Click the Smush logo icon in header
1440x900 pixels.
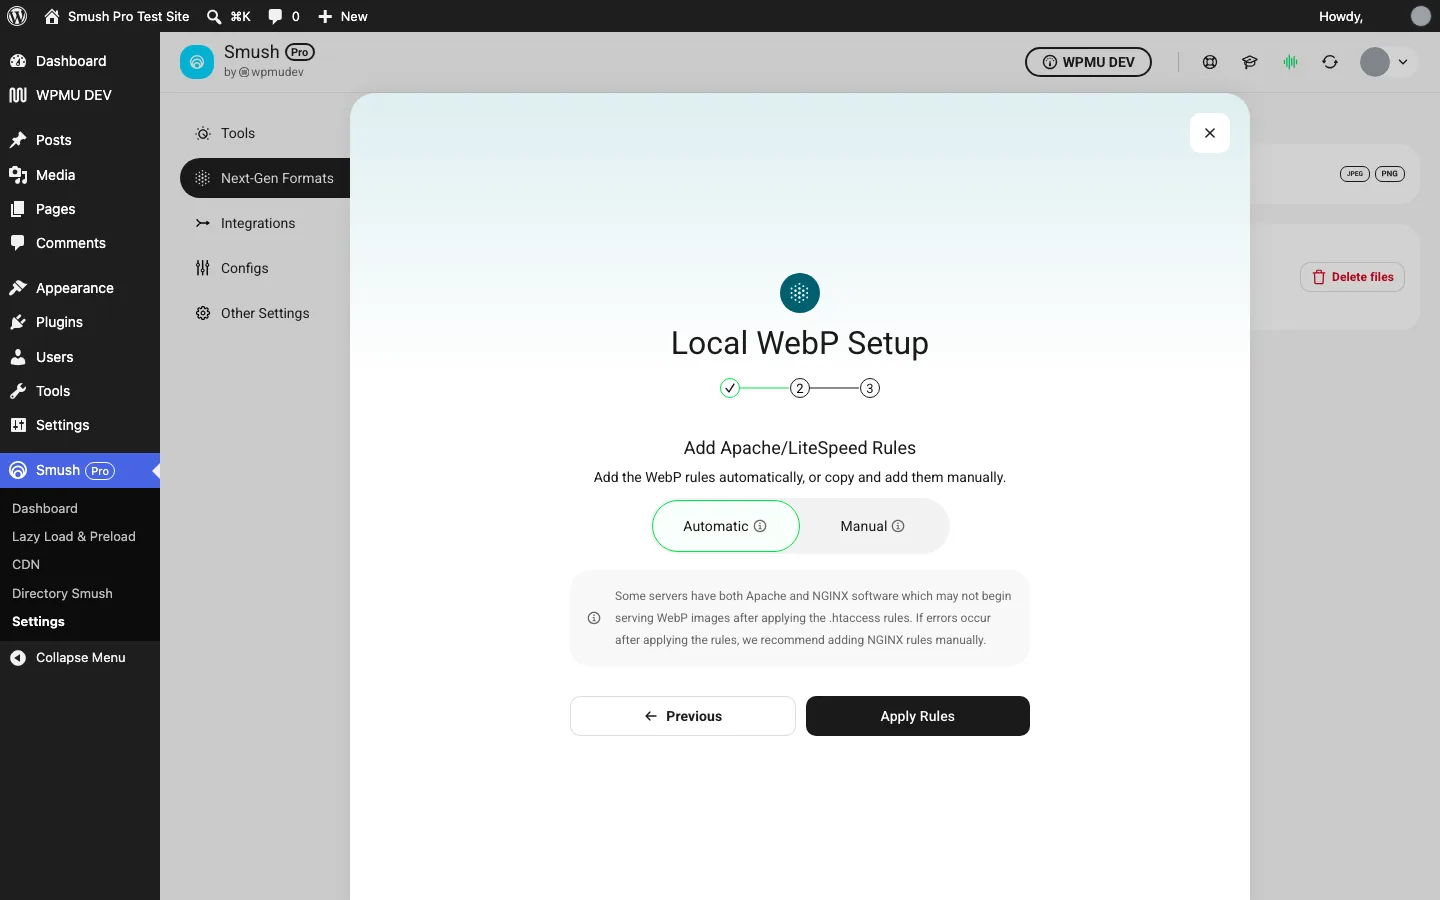[x=197, y=62]
